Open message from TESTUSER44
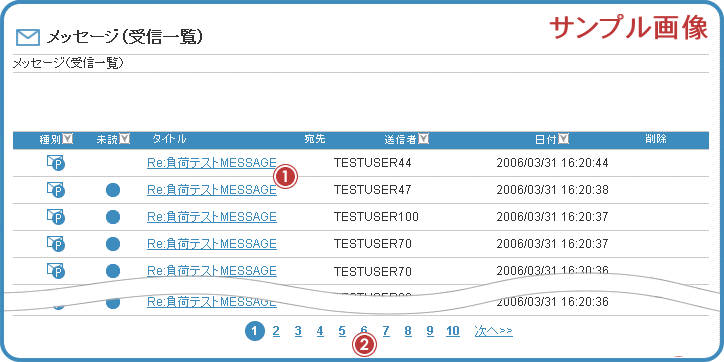Image resolution: width=724 pixels, height=362 pixels. [x=212, y=163]
